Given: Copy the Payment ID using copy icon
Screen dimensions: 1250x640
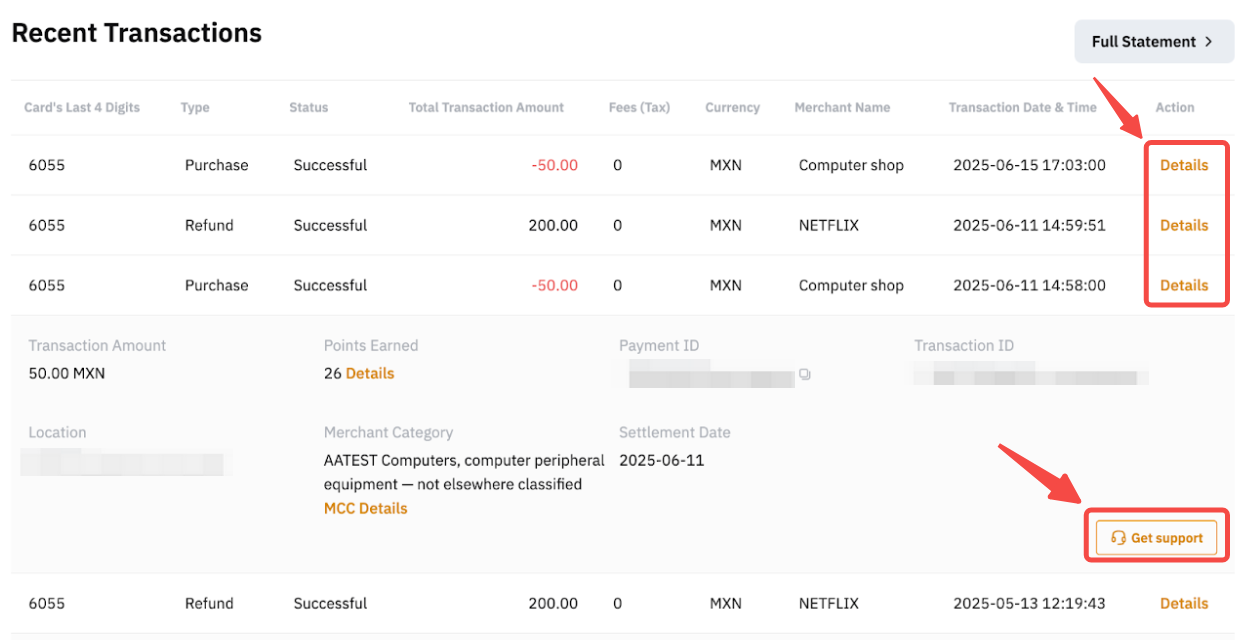Looking at the screenshot, I should [805, 375].
